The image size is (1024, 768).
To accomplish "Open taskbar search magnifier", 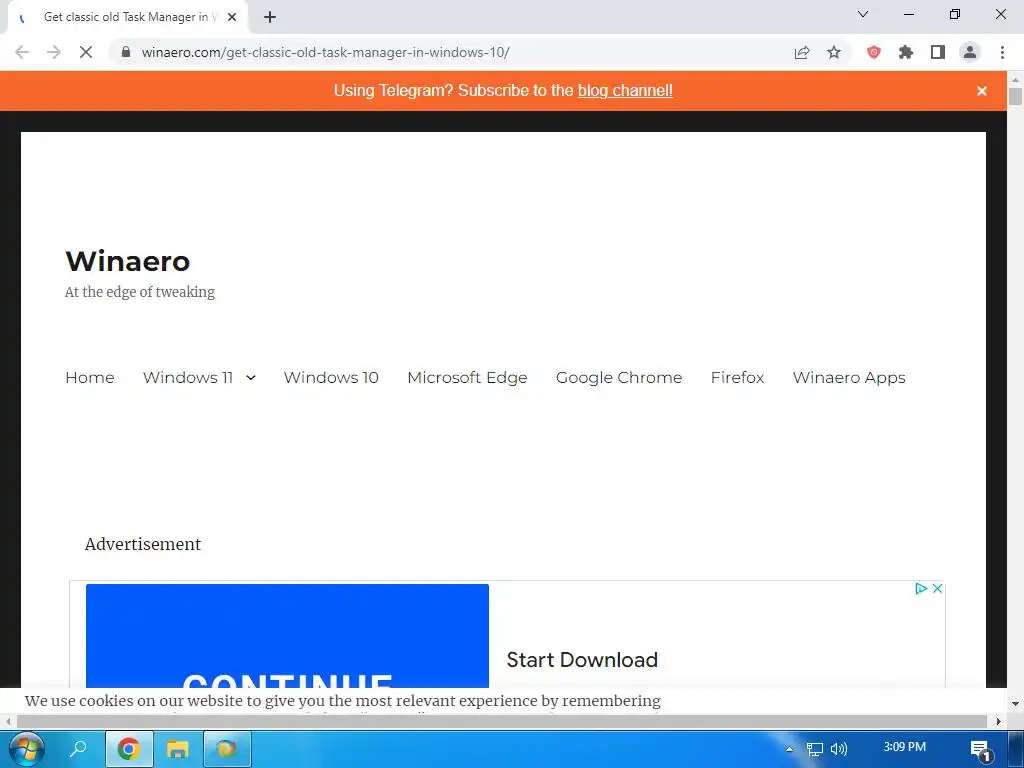I will [78, 748].
